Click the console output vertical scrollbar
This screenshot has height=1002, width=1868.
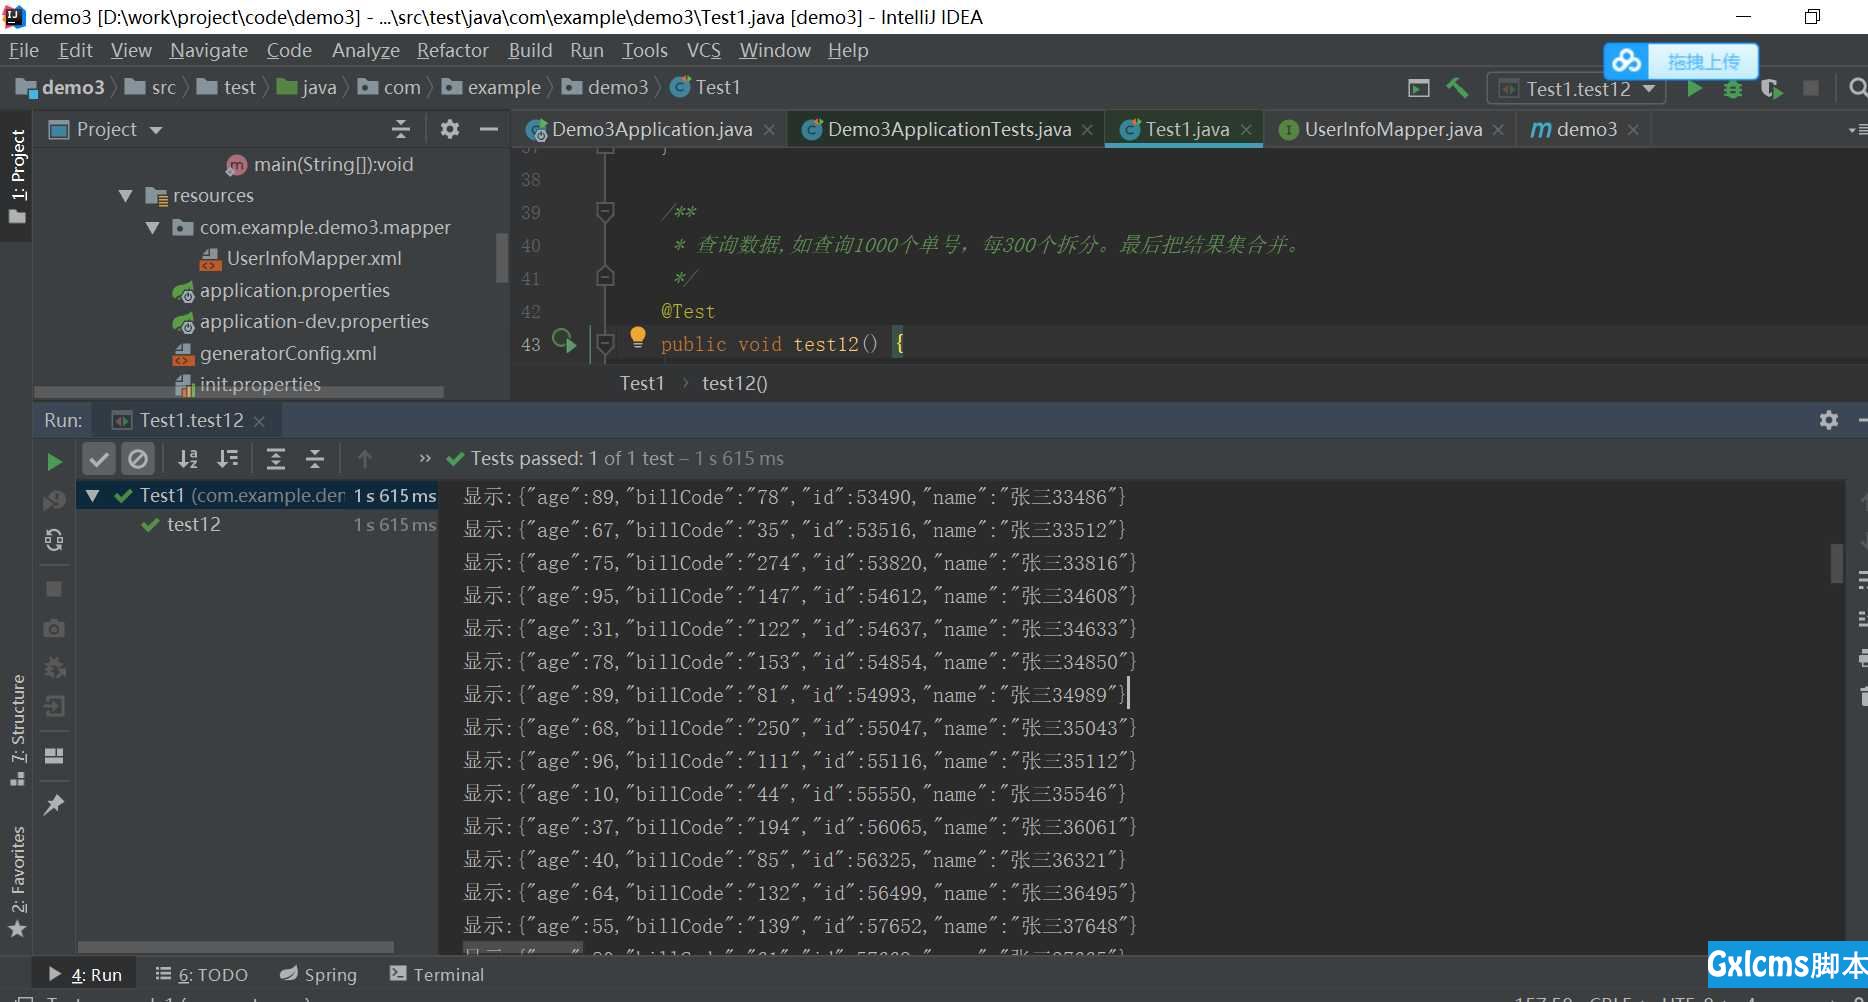(x=1837, y=564)
